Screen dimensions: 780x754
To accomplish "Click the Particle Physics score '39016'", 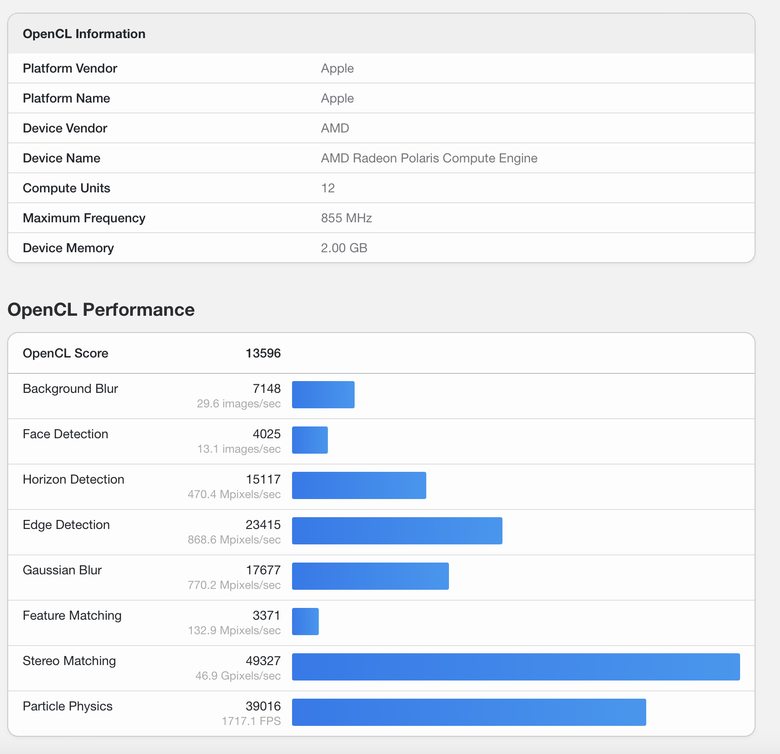I will tap(263, 706).
